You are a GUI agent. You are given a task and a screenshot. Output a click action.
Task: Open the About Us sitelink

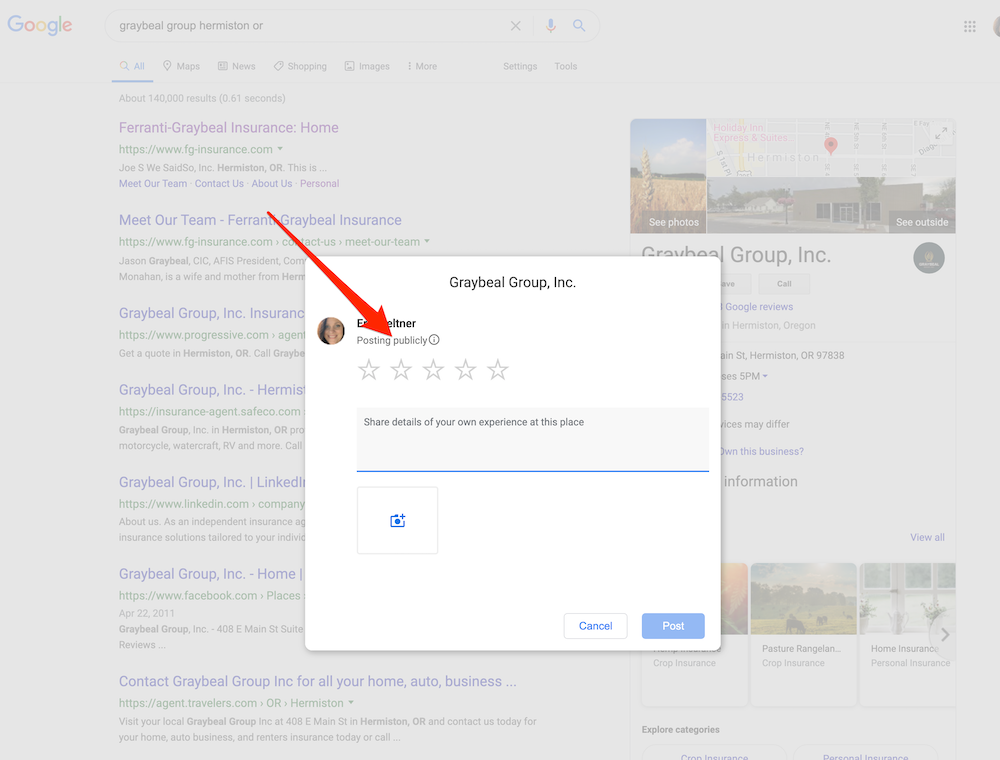pyautogui.click(x=272, y=184)
